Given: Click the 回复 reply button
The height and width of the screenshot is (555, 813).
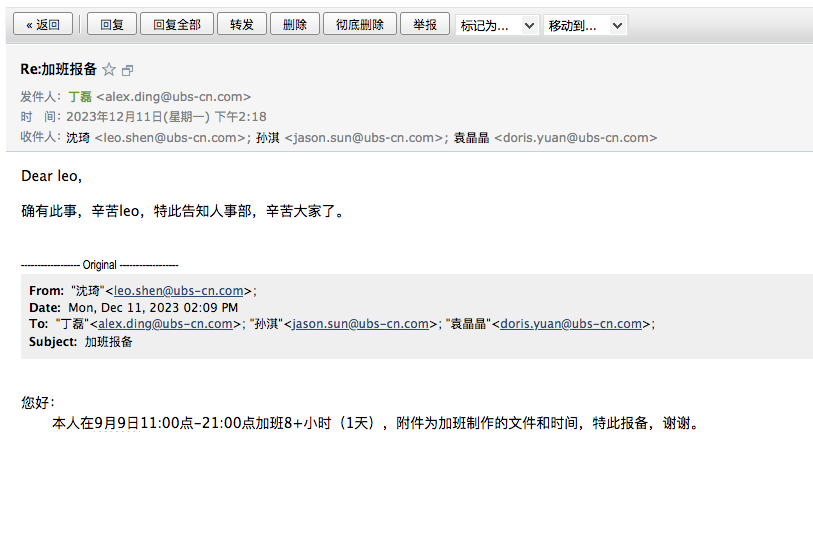Looking at the screenshot, I should click(112, 25).
